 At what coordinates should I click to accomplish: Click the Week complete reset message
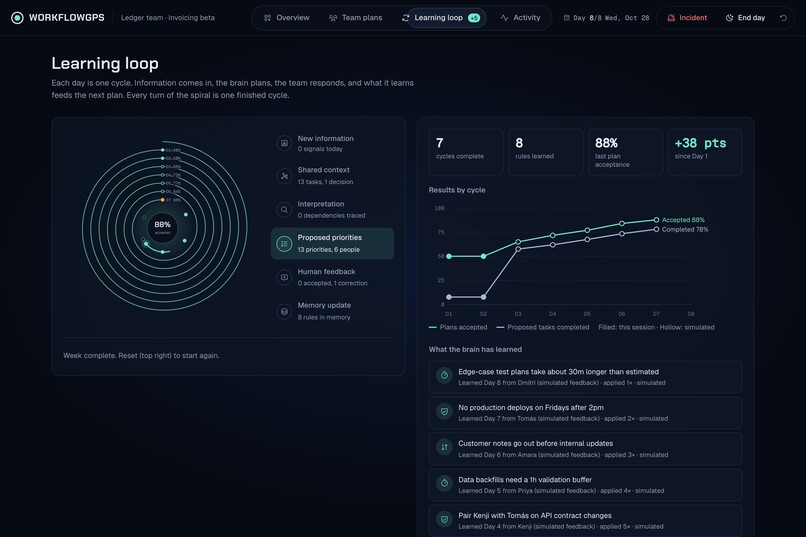pyautogui.click(x=141, y=356)
